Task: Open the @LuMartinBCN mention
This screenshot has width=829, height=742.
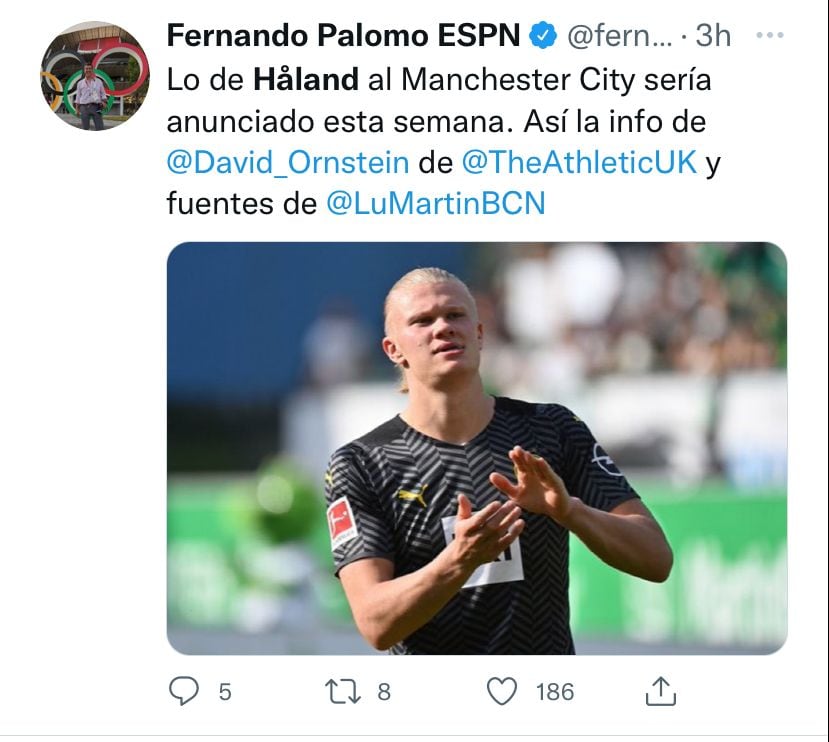Action: tap(437, 204)
